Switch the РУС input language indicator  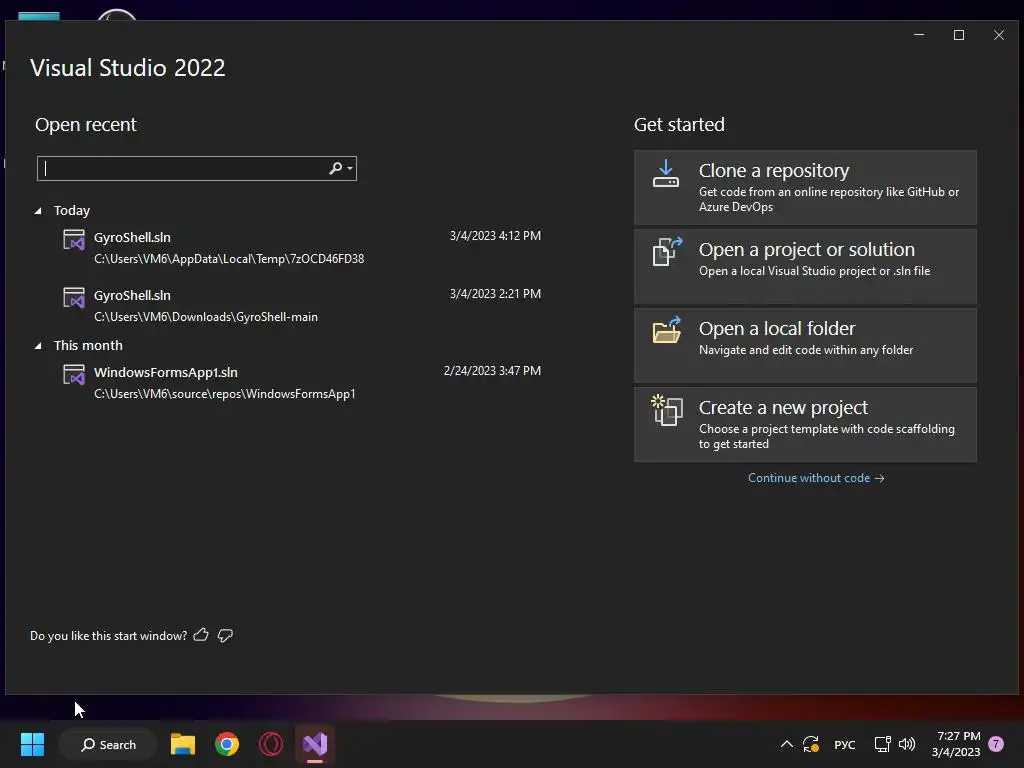point(844,744)
